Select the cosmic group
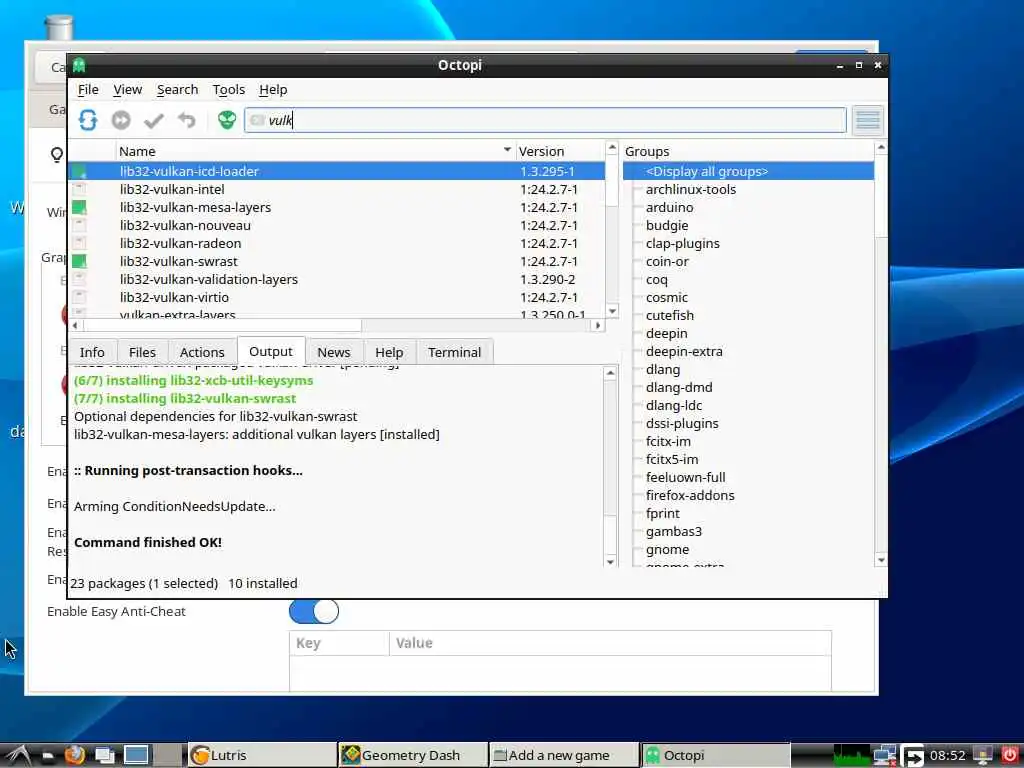Screen dimensions: 1024x768 (667, 297)
